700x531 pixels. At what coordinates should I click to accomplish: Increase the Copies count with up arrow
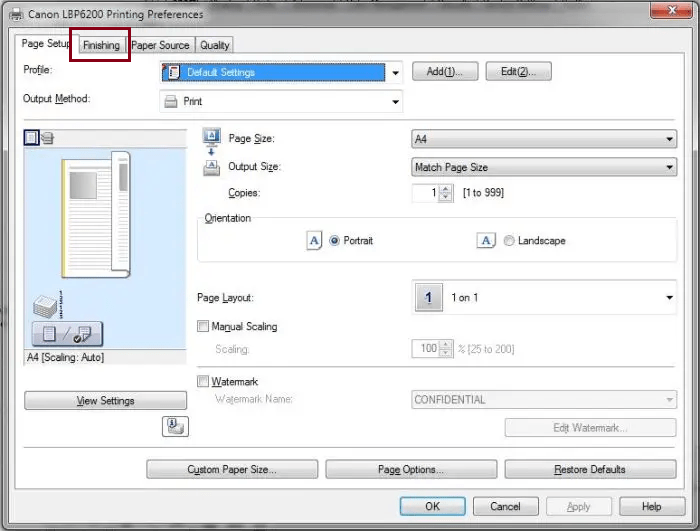(446, 189)
